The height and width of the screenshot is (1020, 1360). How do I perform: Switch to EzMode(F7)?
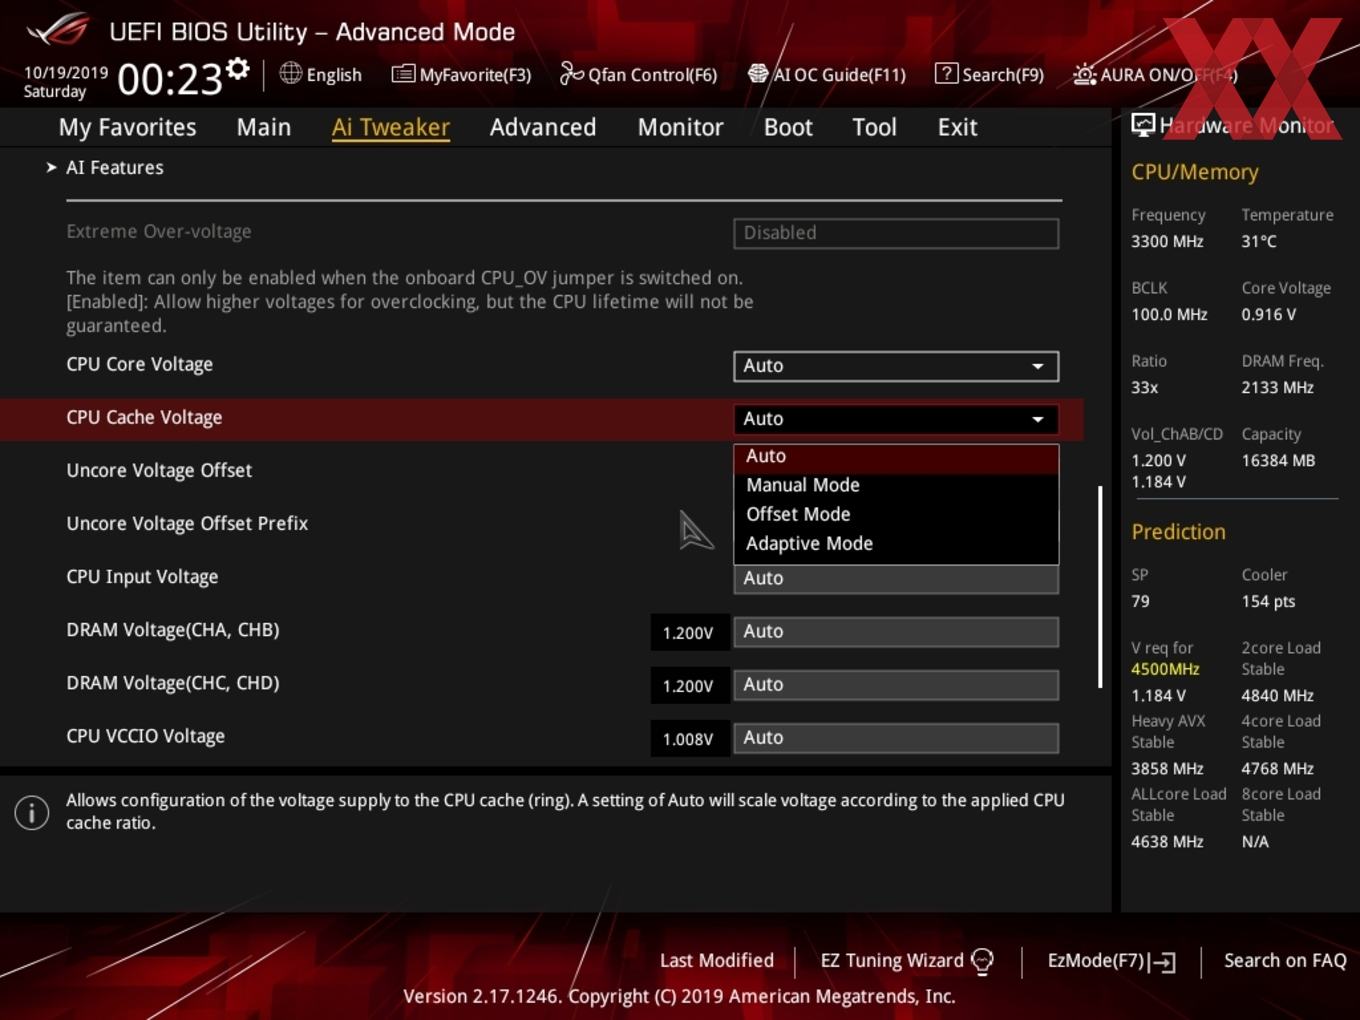tap(1111, 961)
